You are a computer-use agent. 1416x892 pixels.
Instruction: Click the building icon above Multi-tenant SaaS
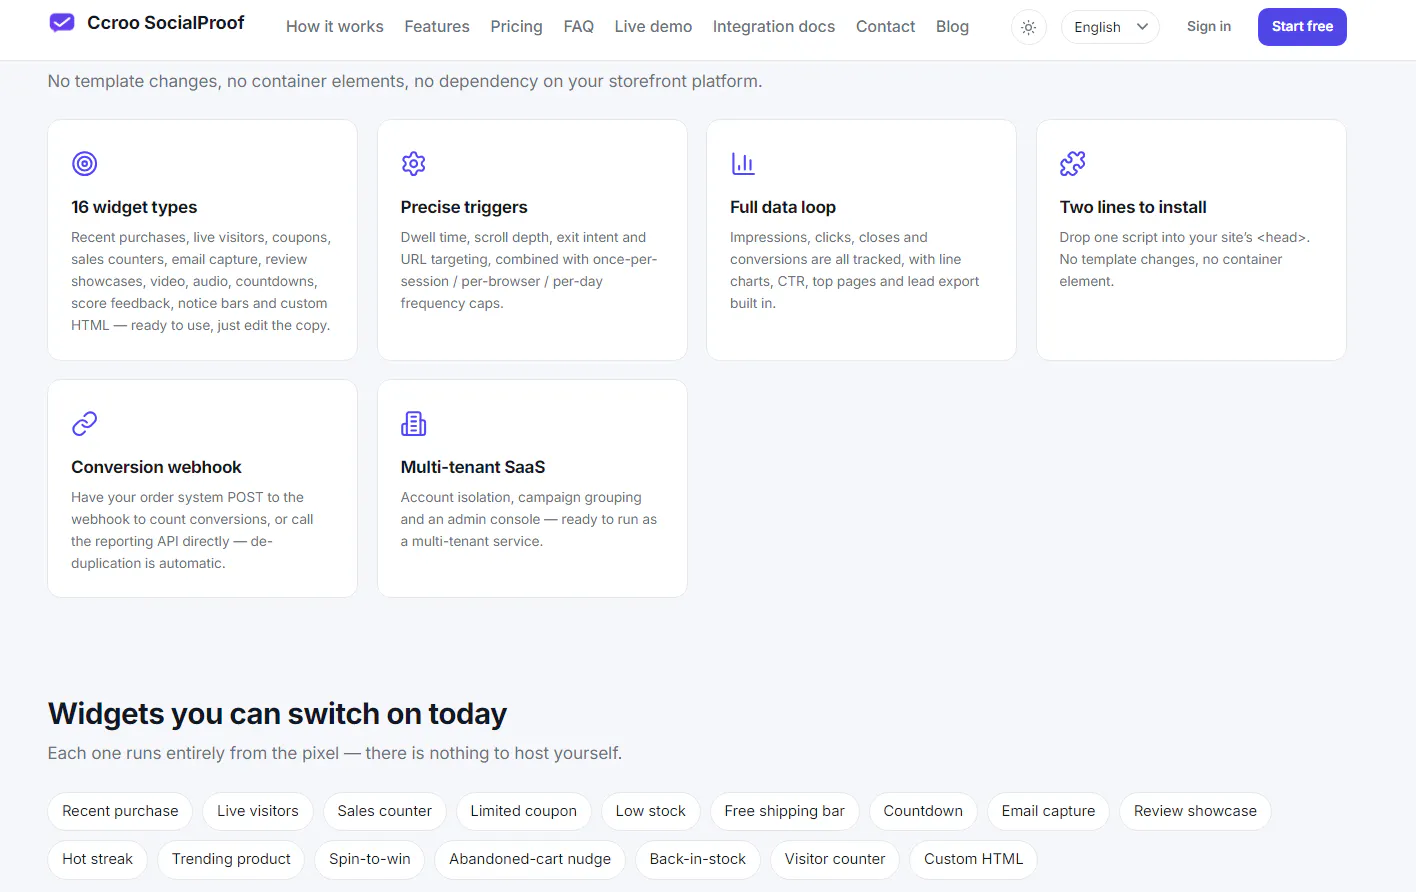(414, 423)
